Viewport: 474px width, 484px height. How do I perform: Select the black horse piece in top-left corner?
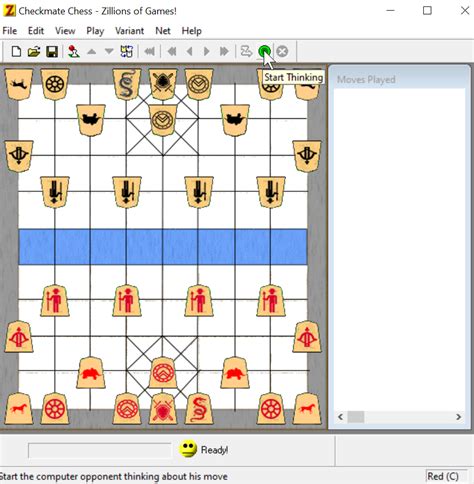19,84
